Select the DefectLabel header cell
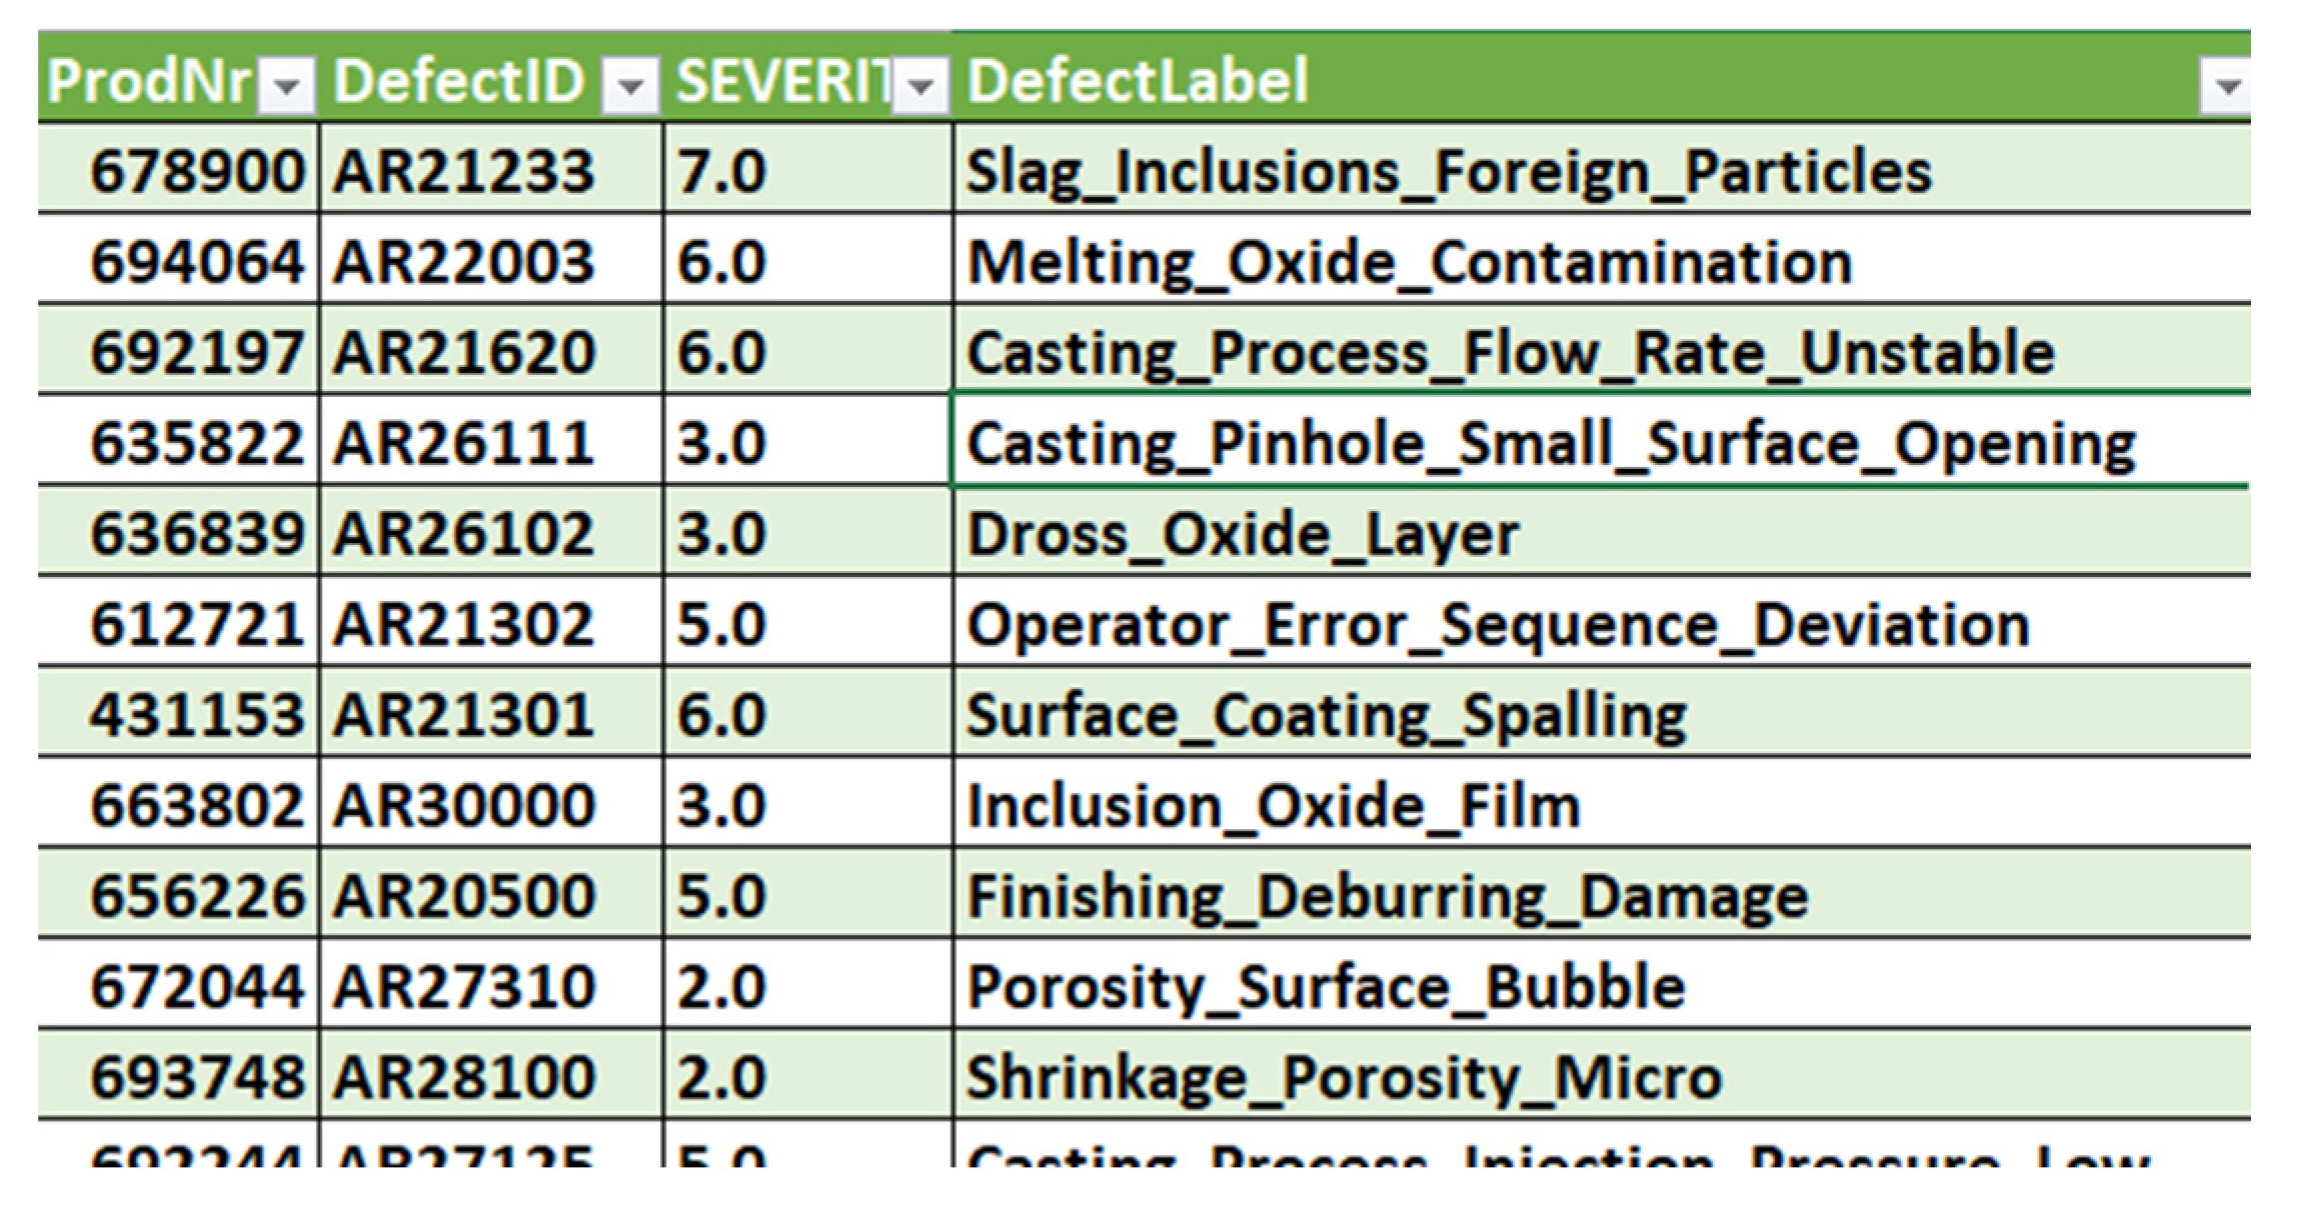 click(1601, 79)
